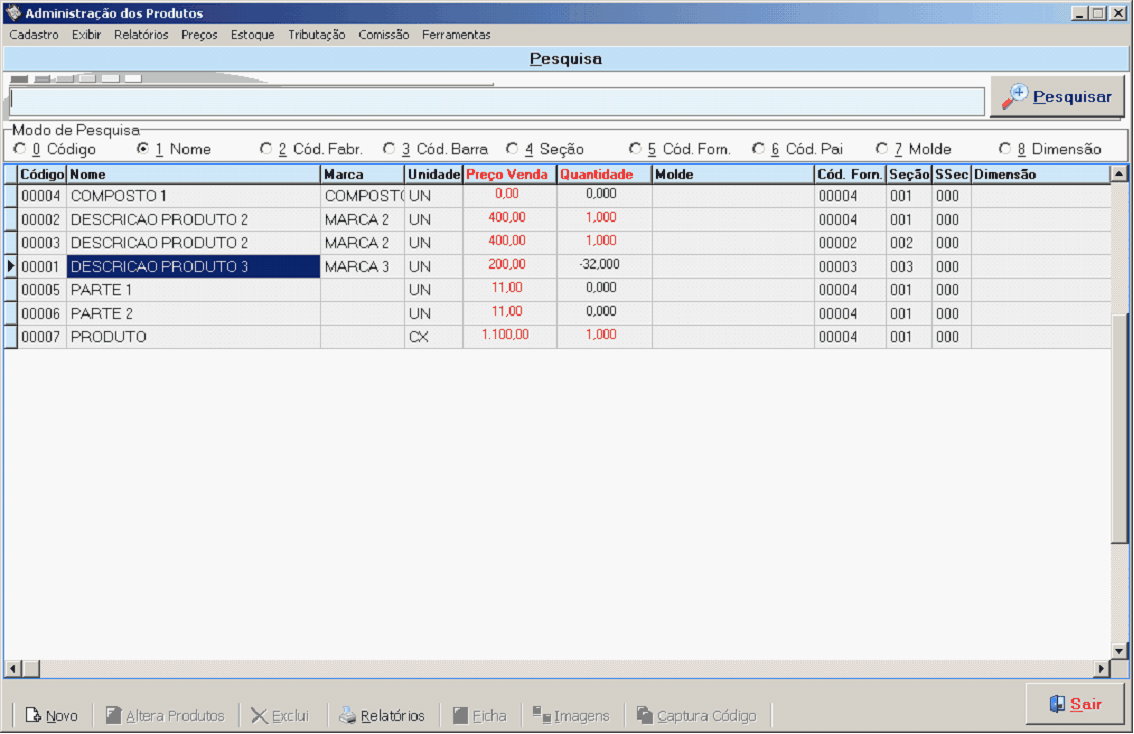Click the Ficha toolbar icon
Viewport: 1134px width, 734px height.
(460, 716)
